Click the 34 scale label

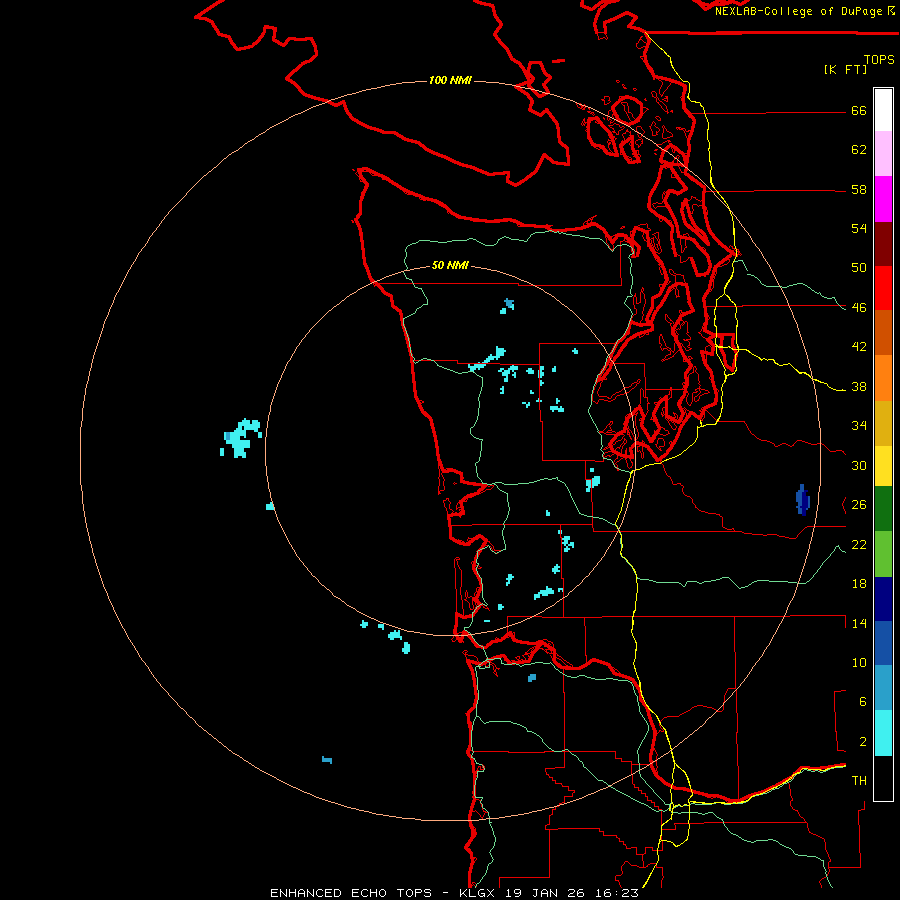[x=859, y=426]
